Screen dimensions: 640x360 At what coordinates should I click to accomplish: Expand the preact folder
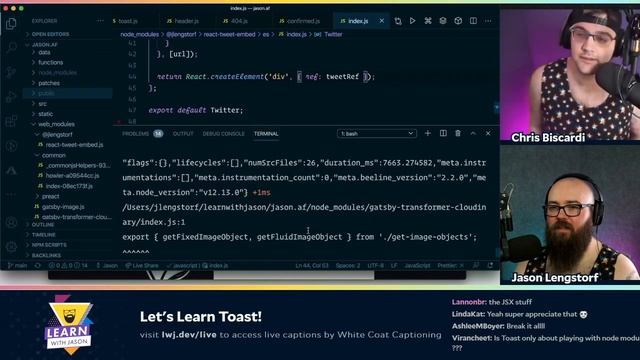point(51,196)
